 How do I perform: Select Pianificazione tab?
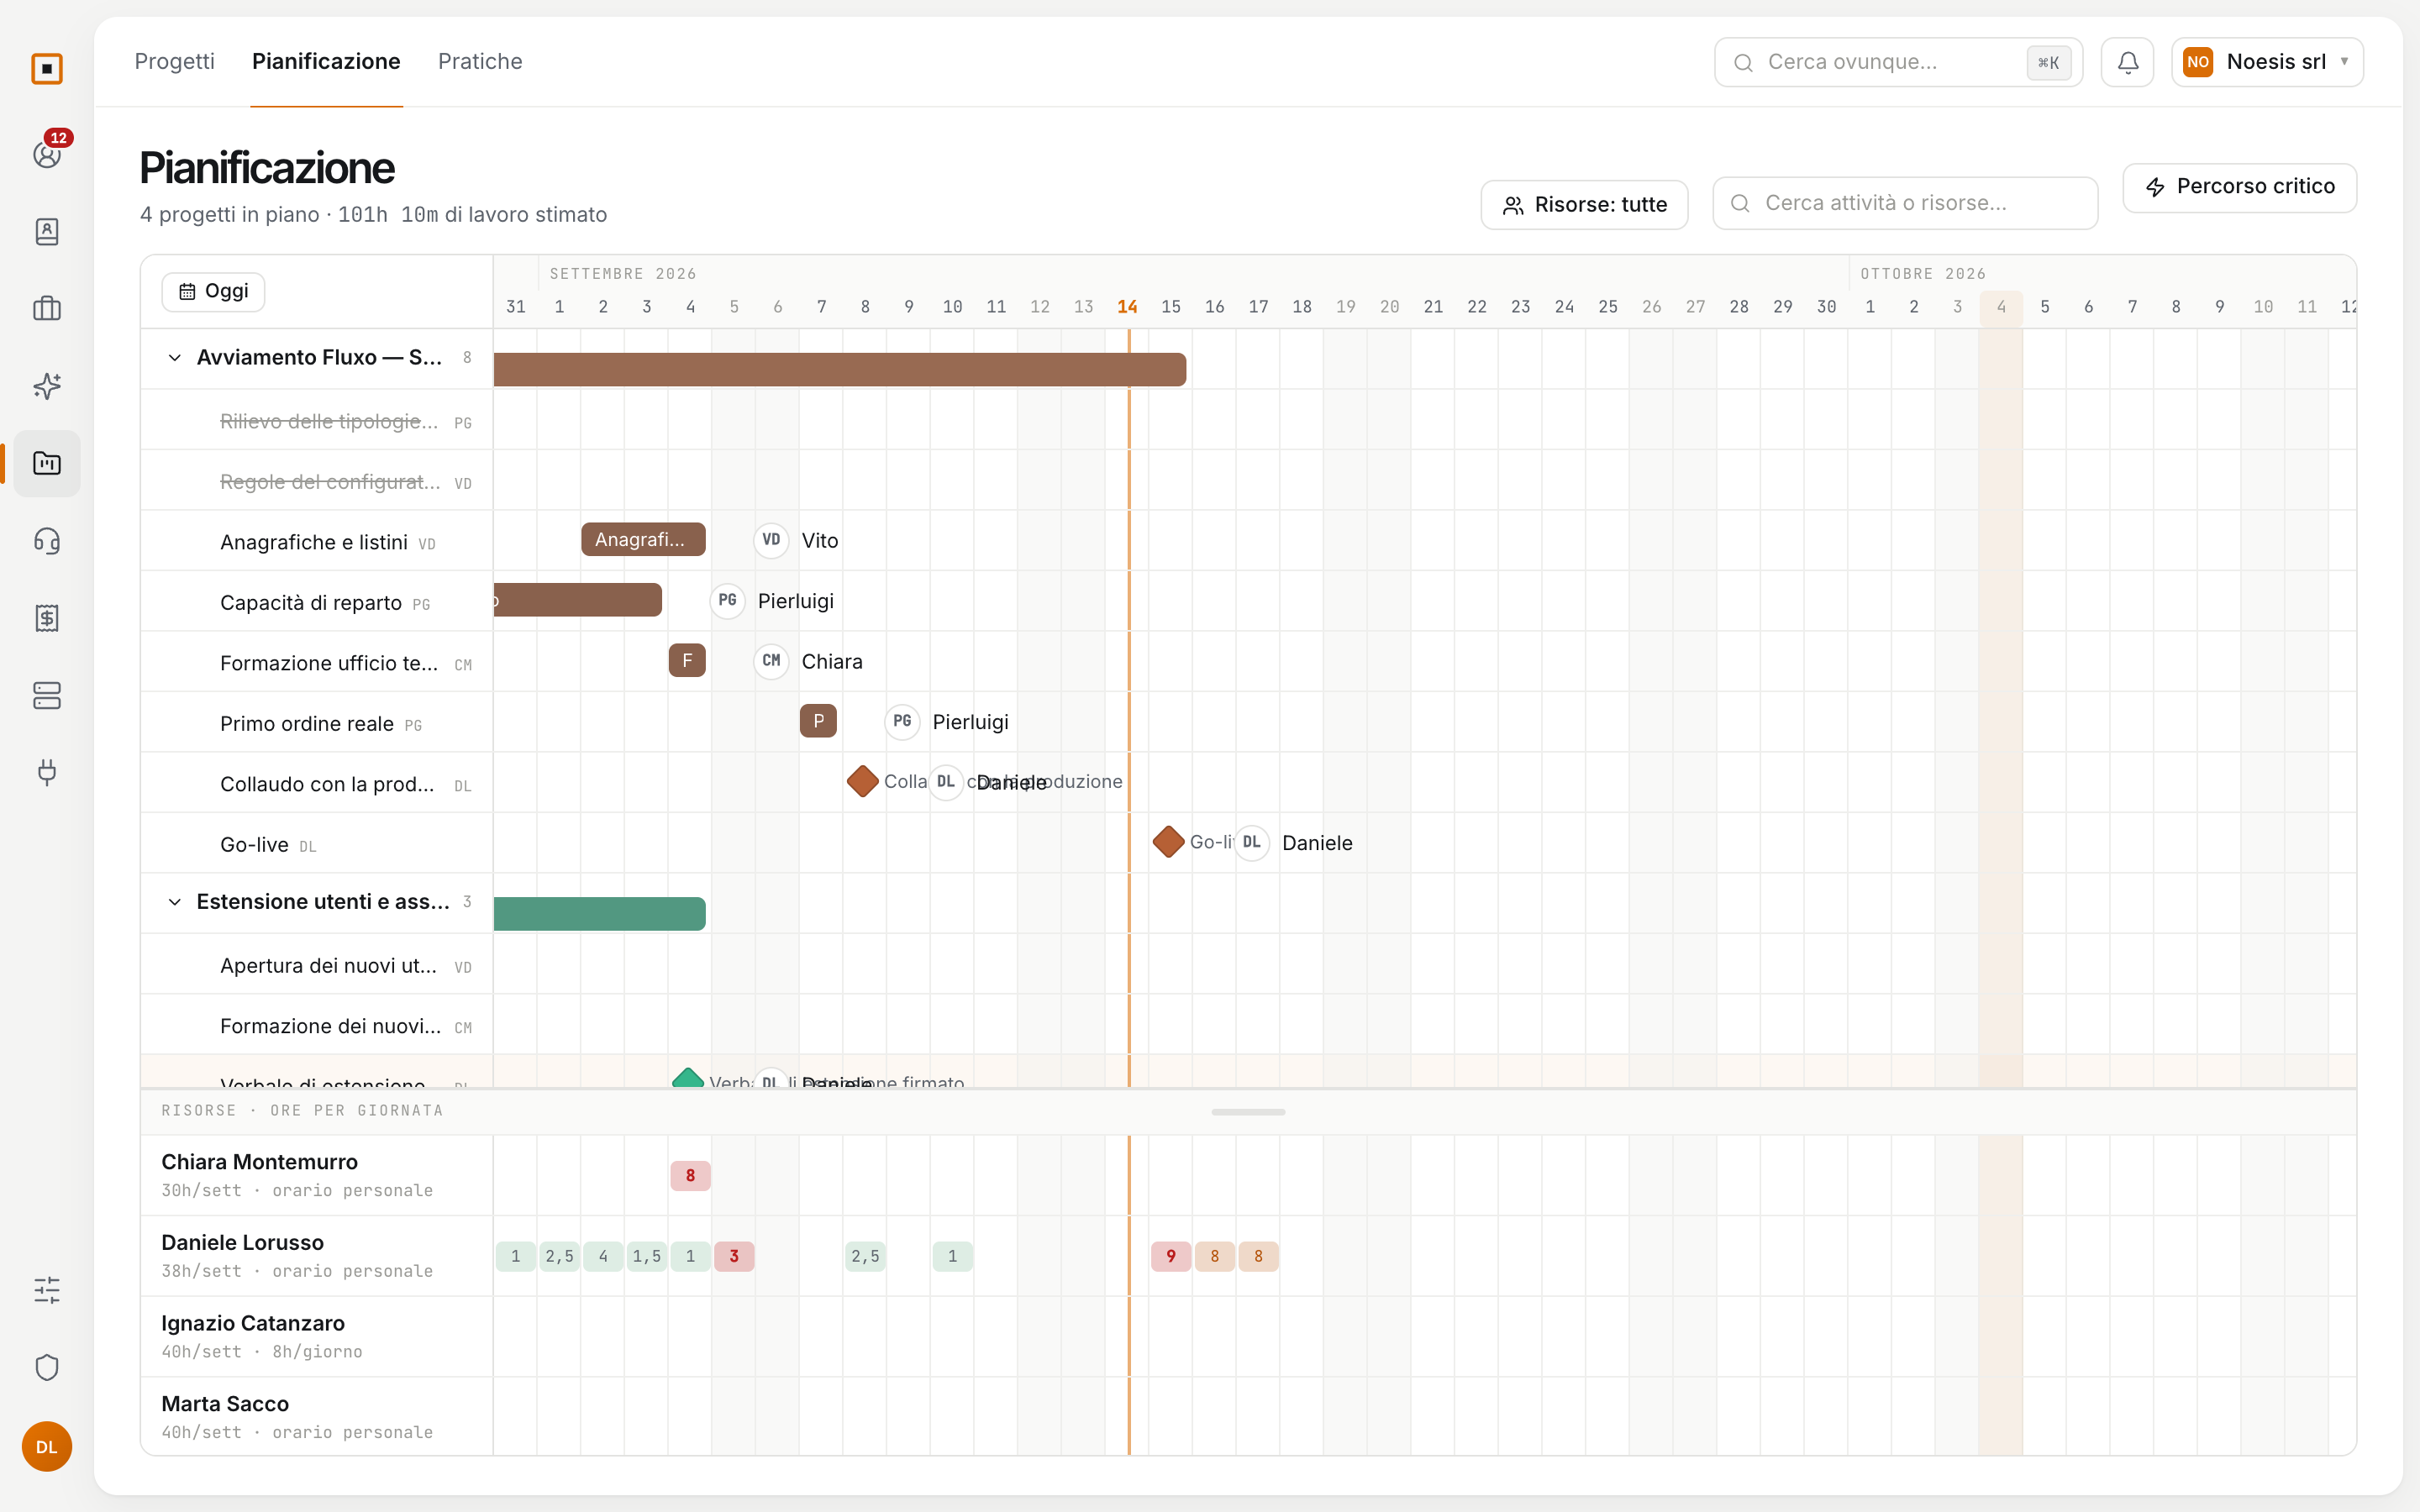(x=326, y=61)
